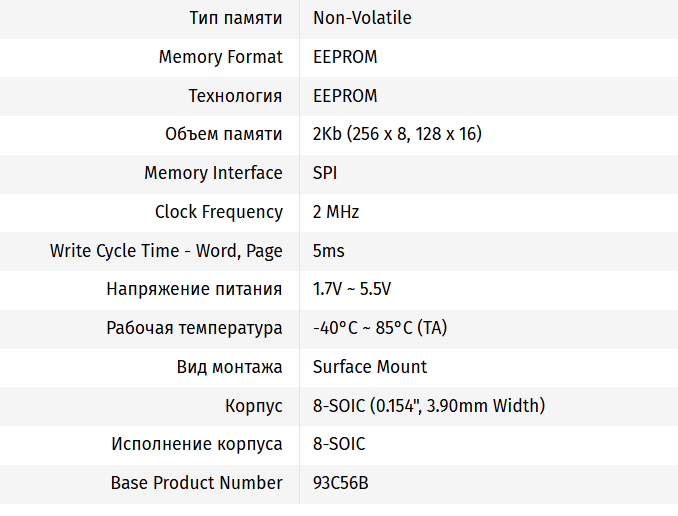The image size is (678, 516).
Task: Click the 'SPI' interface value
Action: point(325,173)
